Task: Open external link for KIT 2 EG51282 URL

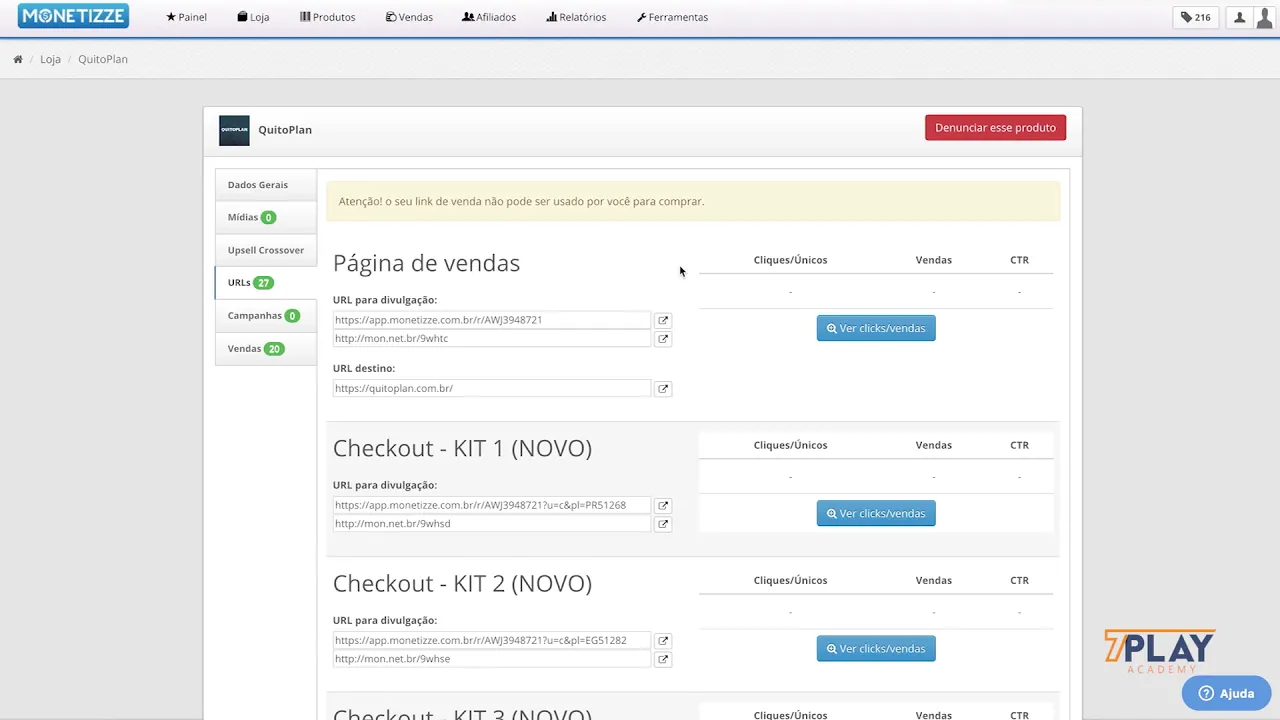Action: 663,641
